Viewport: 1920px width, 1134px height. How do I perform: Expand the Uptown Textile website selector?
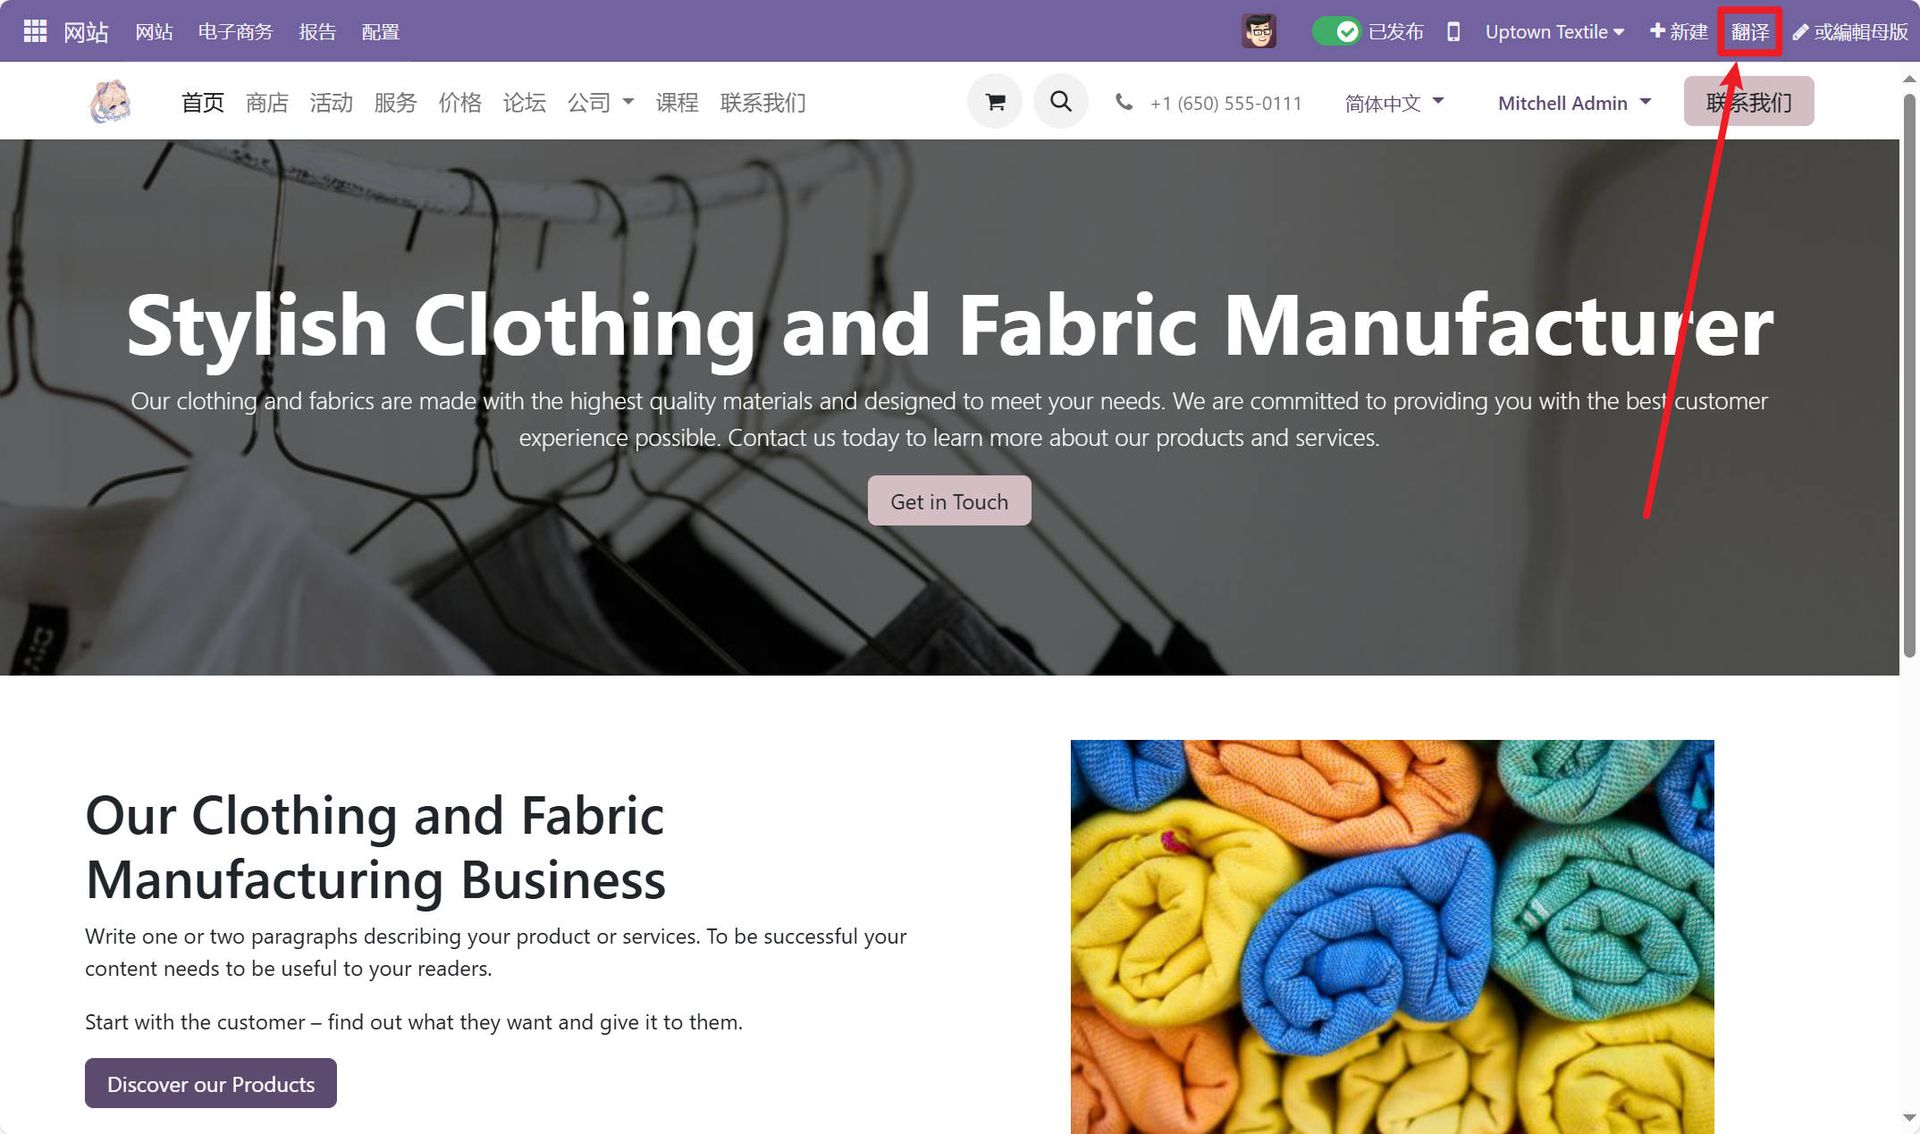(x=1554, y=32)
